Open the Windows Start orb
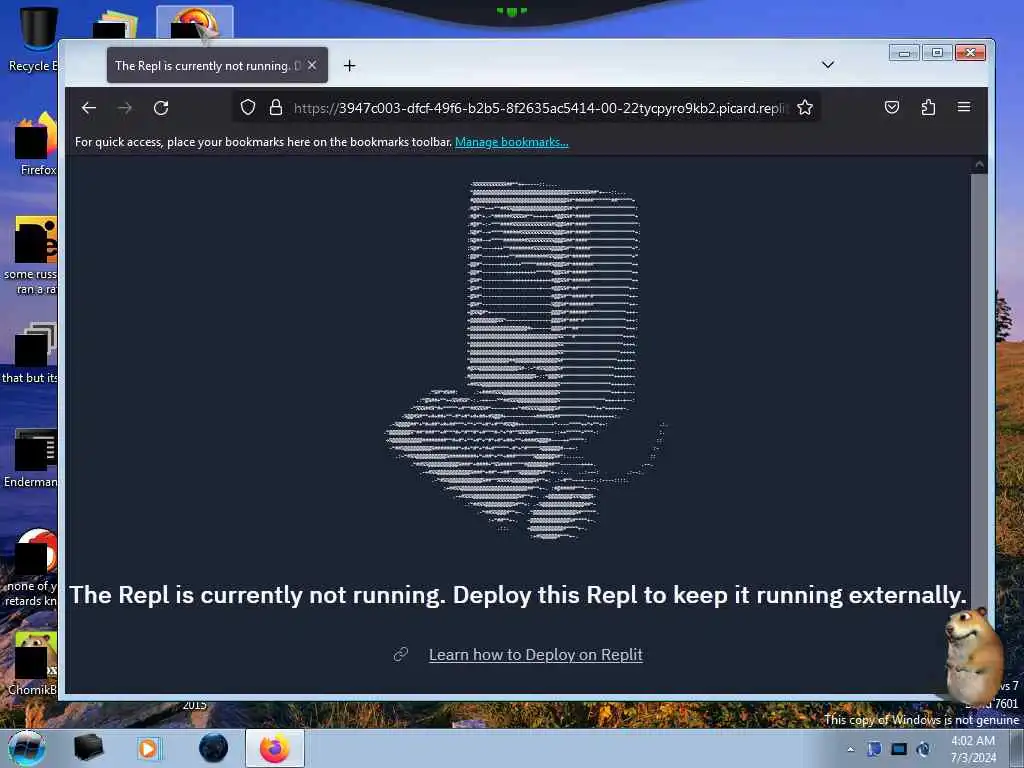This screenshot has height=768, width=1024. [27, 748]
